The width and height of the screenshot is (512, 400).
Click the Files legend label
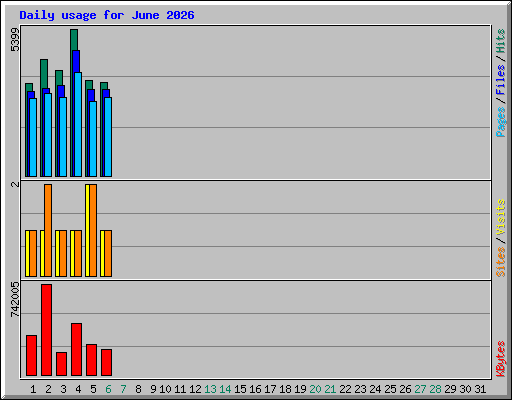click(x=501, y=79)
